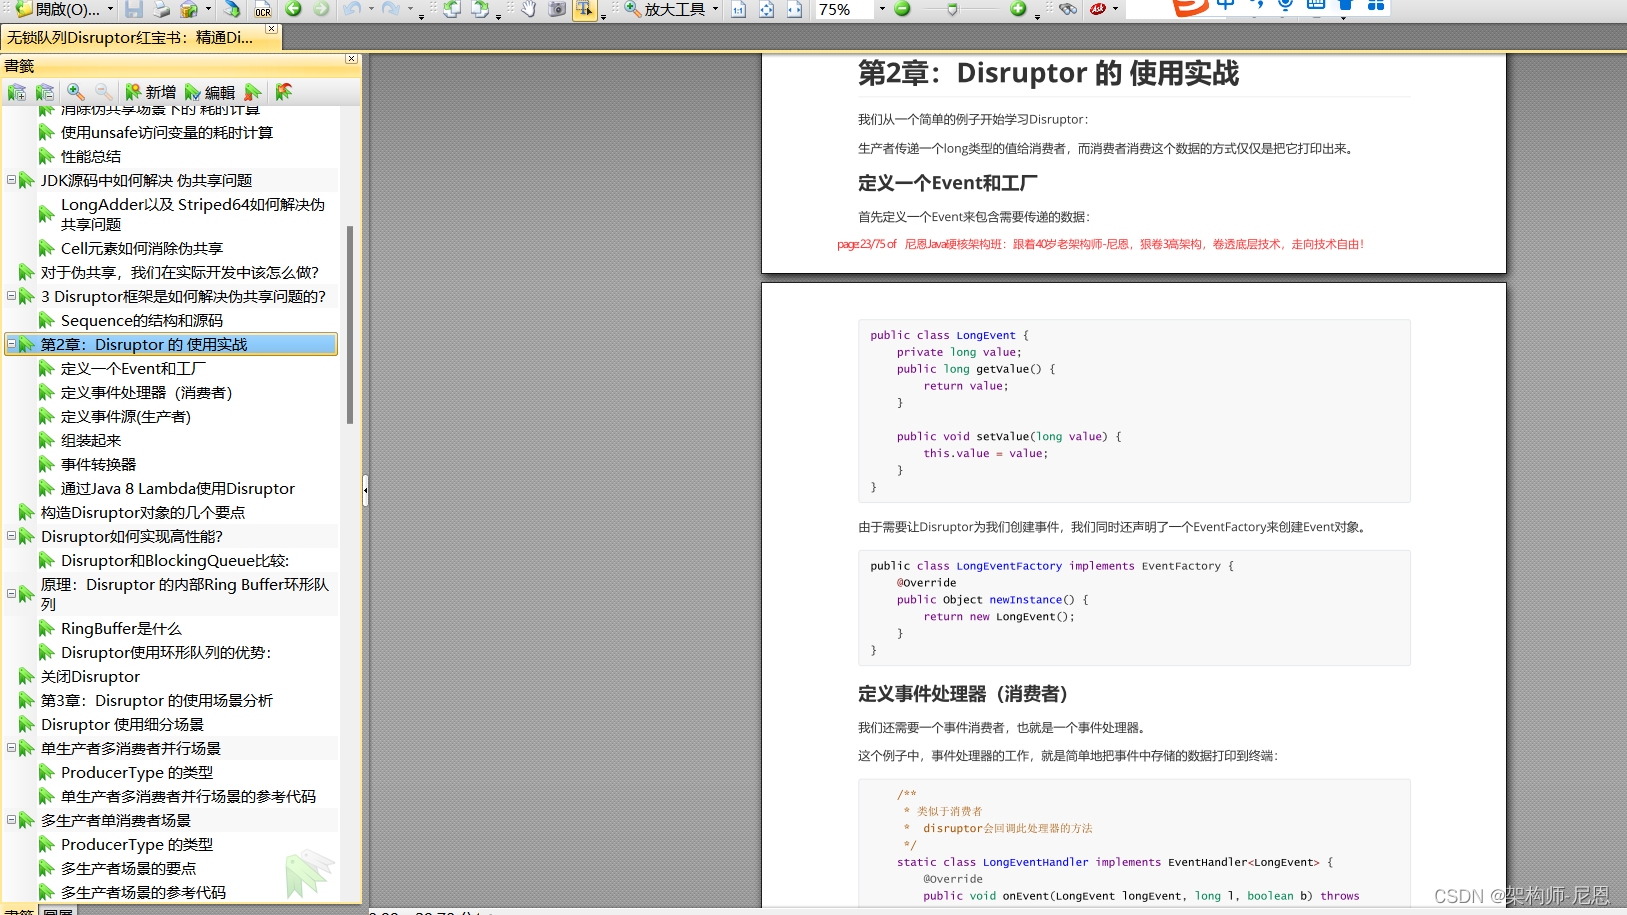Screen dimensions: 1627x915
Task: Open bookmark 通过Java 8 Lambda使用Disruptor
Action: coord(177,488)
